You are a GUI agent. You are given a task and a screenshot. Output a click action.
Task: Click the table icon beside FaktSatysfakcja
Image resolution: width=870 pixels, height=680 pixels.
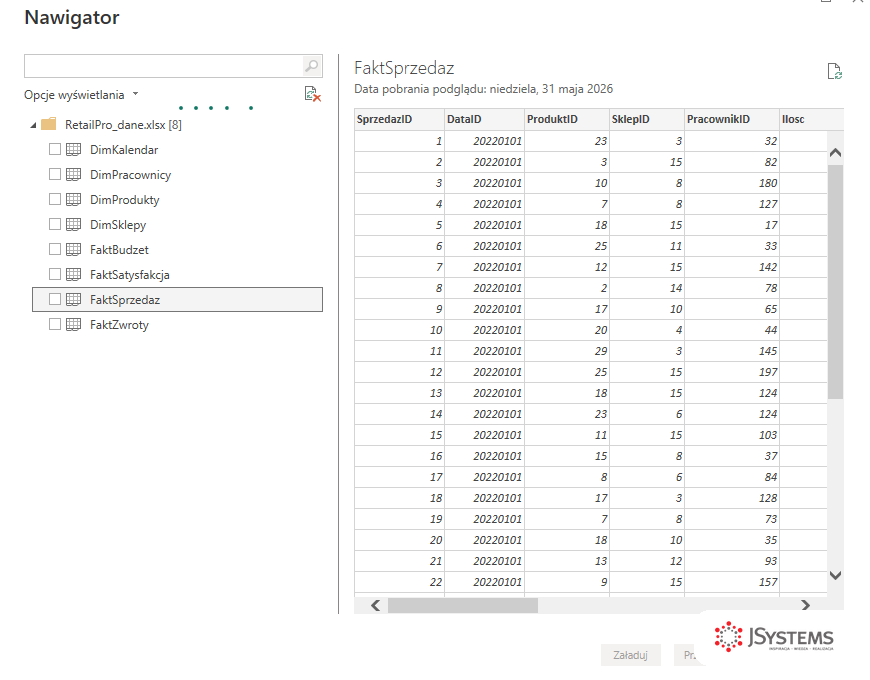tap(73, 275)
